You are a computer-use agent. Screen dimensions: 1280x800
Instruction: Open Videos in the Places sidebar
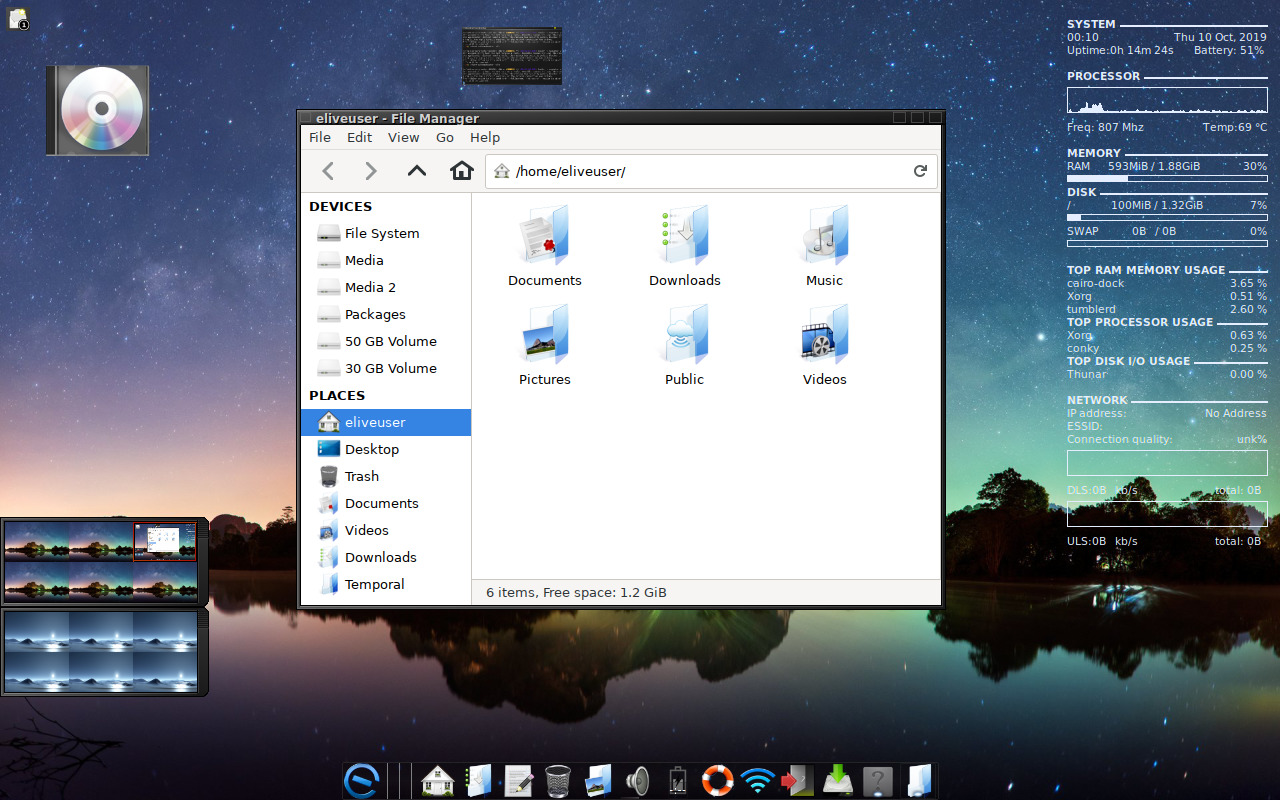(386, 530)
